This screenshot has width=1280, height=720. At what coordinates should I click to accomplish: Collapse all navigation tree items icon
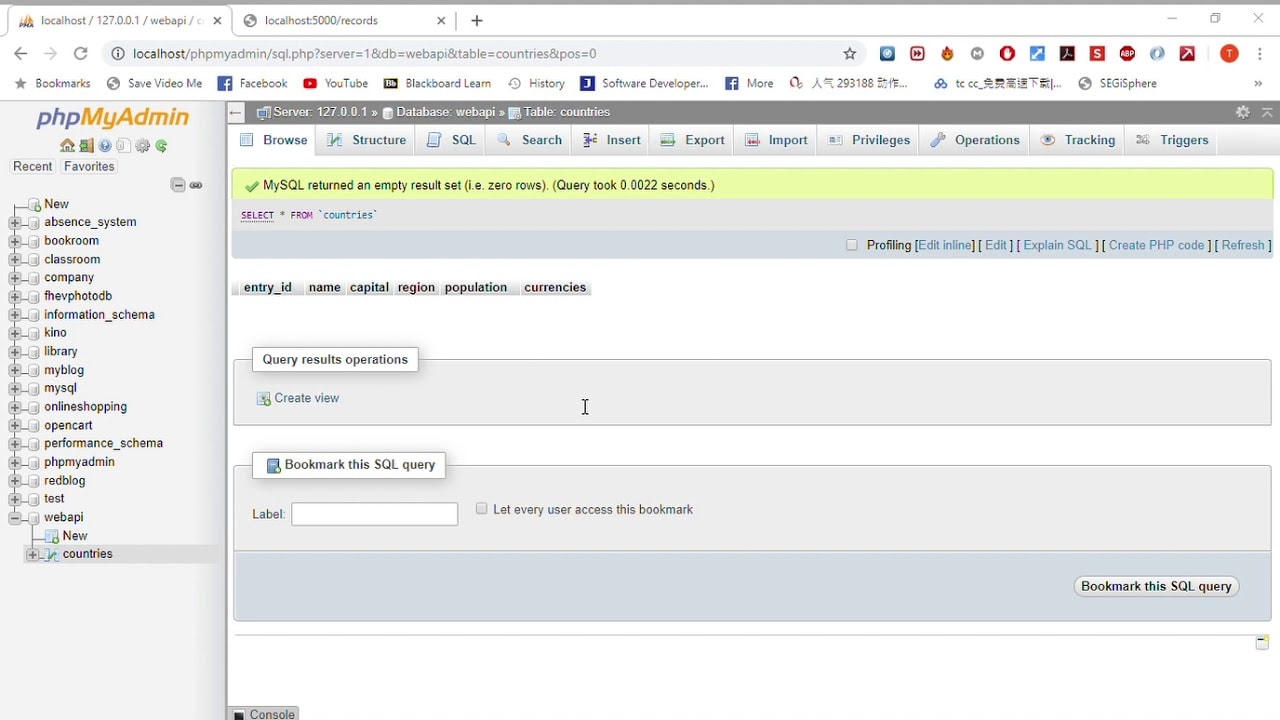point(178,185)
